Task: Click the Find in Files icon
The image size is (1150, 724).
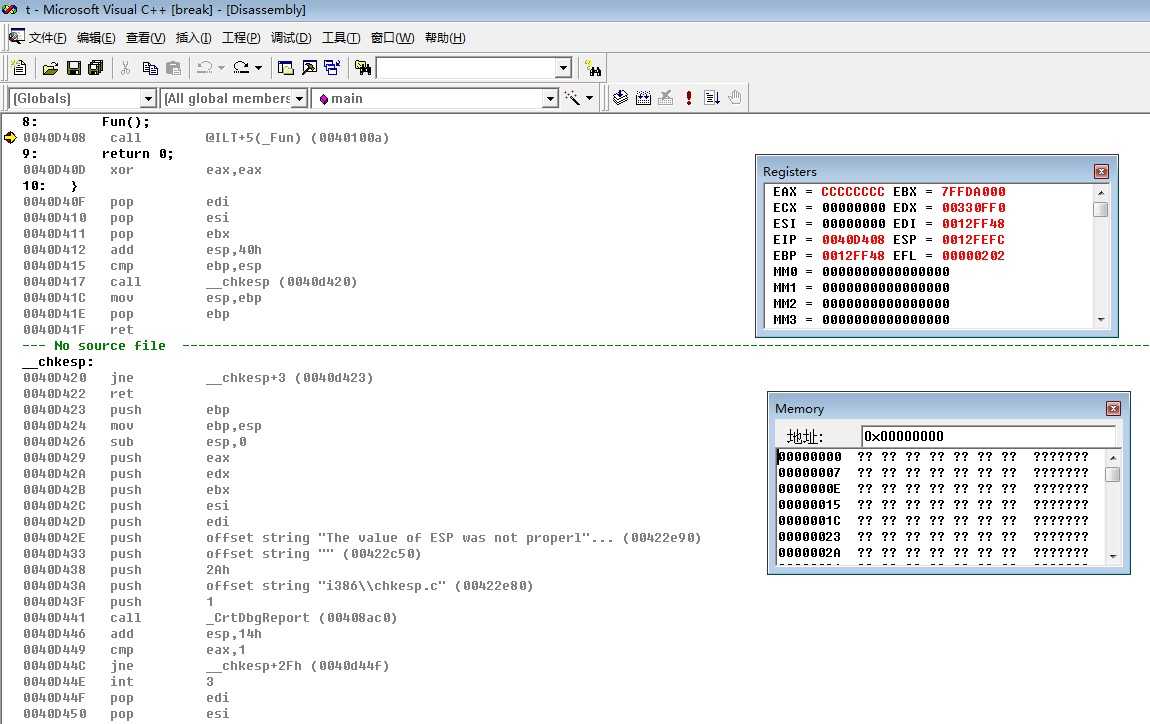Action: tap(363, 68)
